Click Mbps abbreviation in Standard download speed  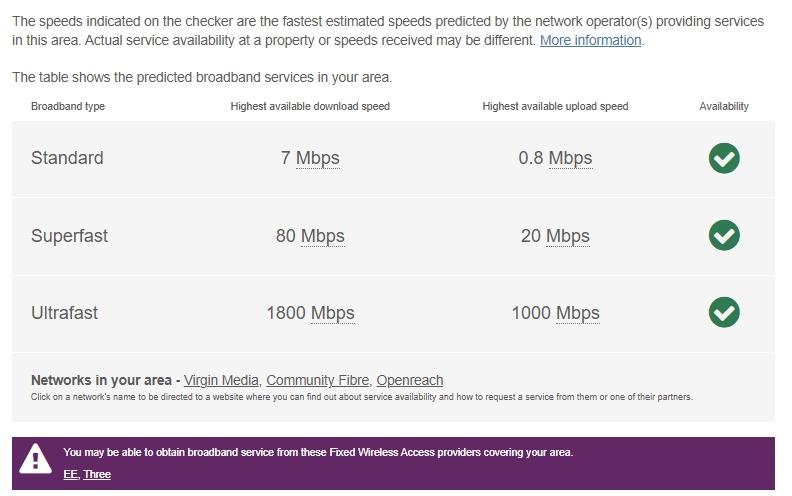pyautogui.click(x=318, y=158)
